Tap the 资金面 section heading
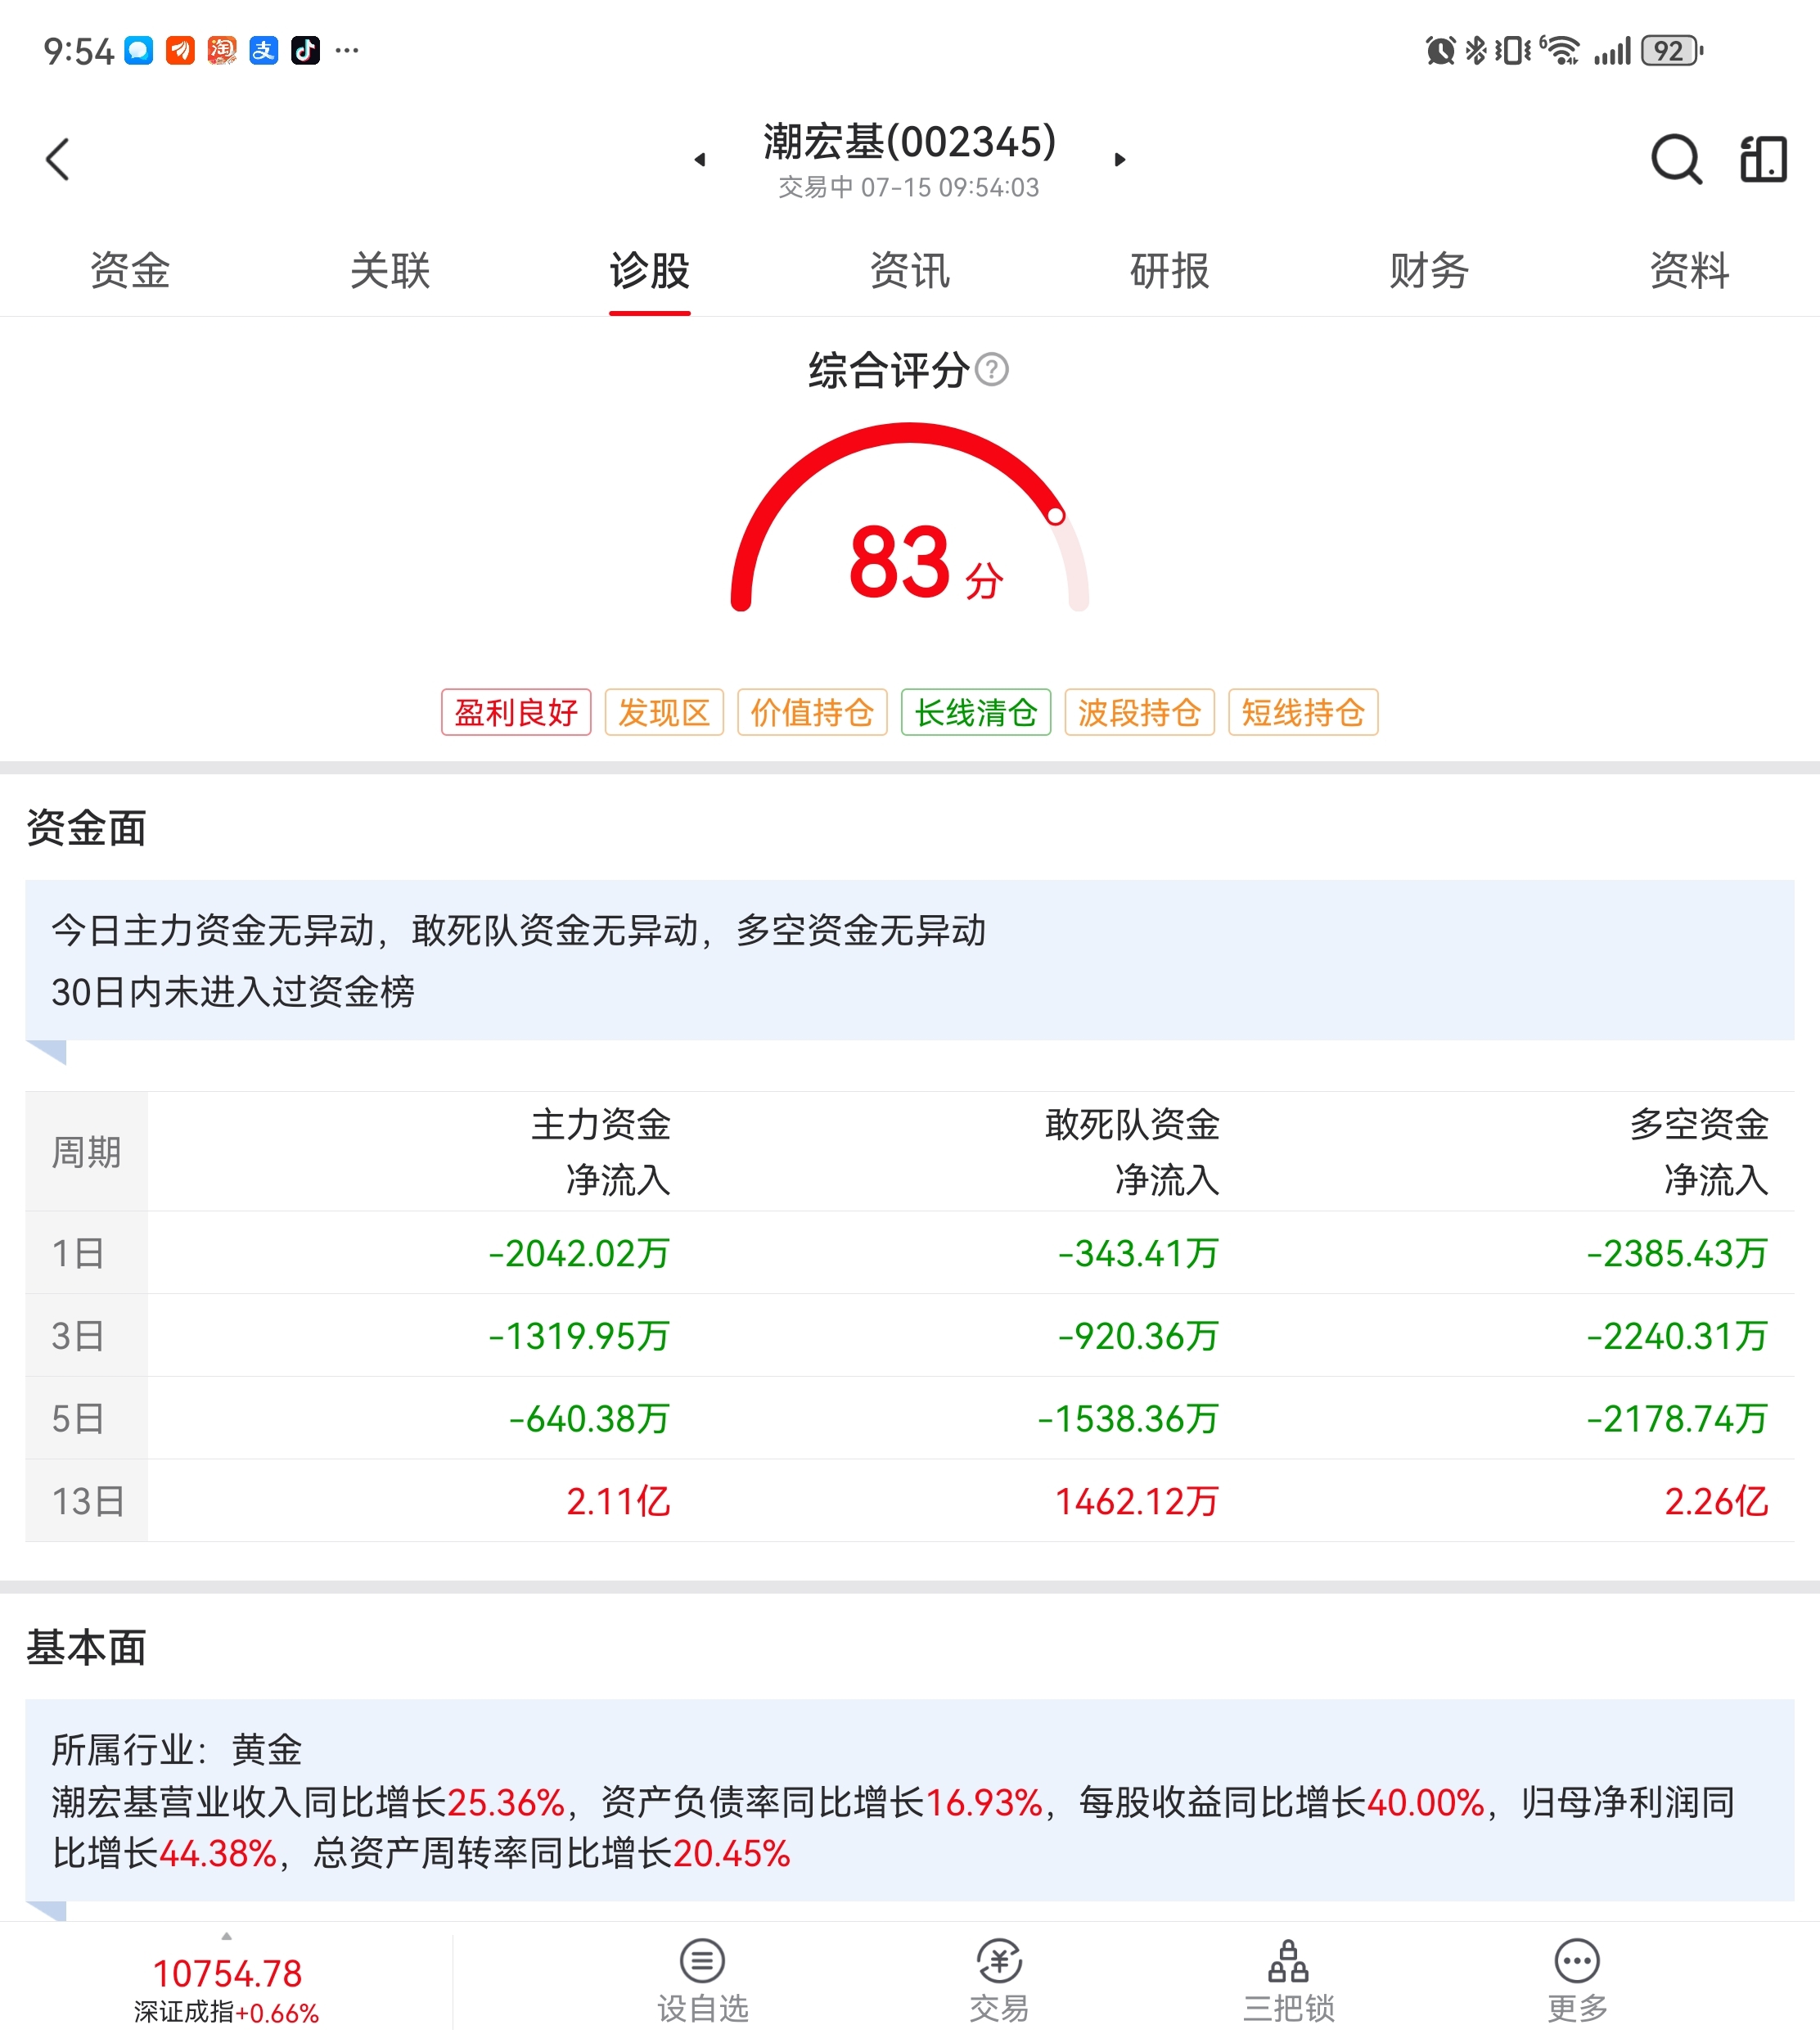 pos(86,828)
